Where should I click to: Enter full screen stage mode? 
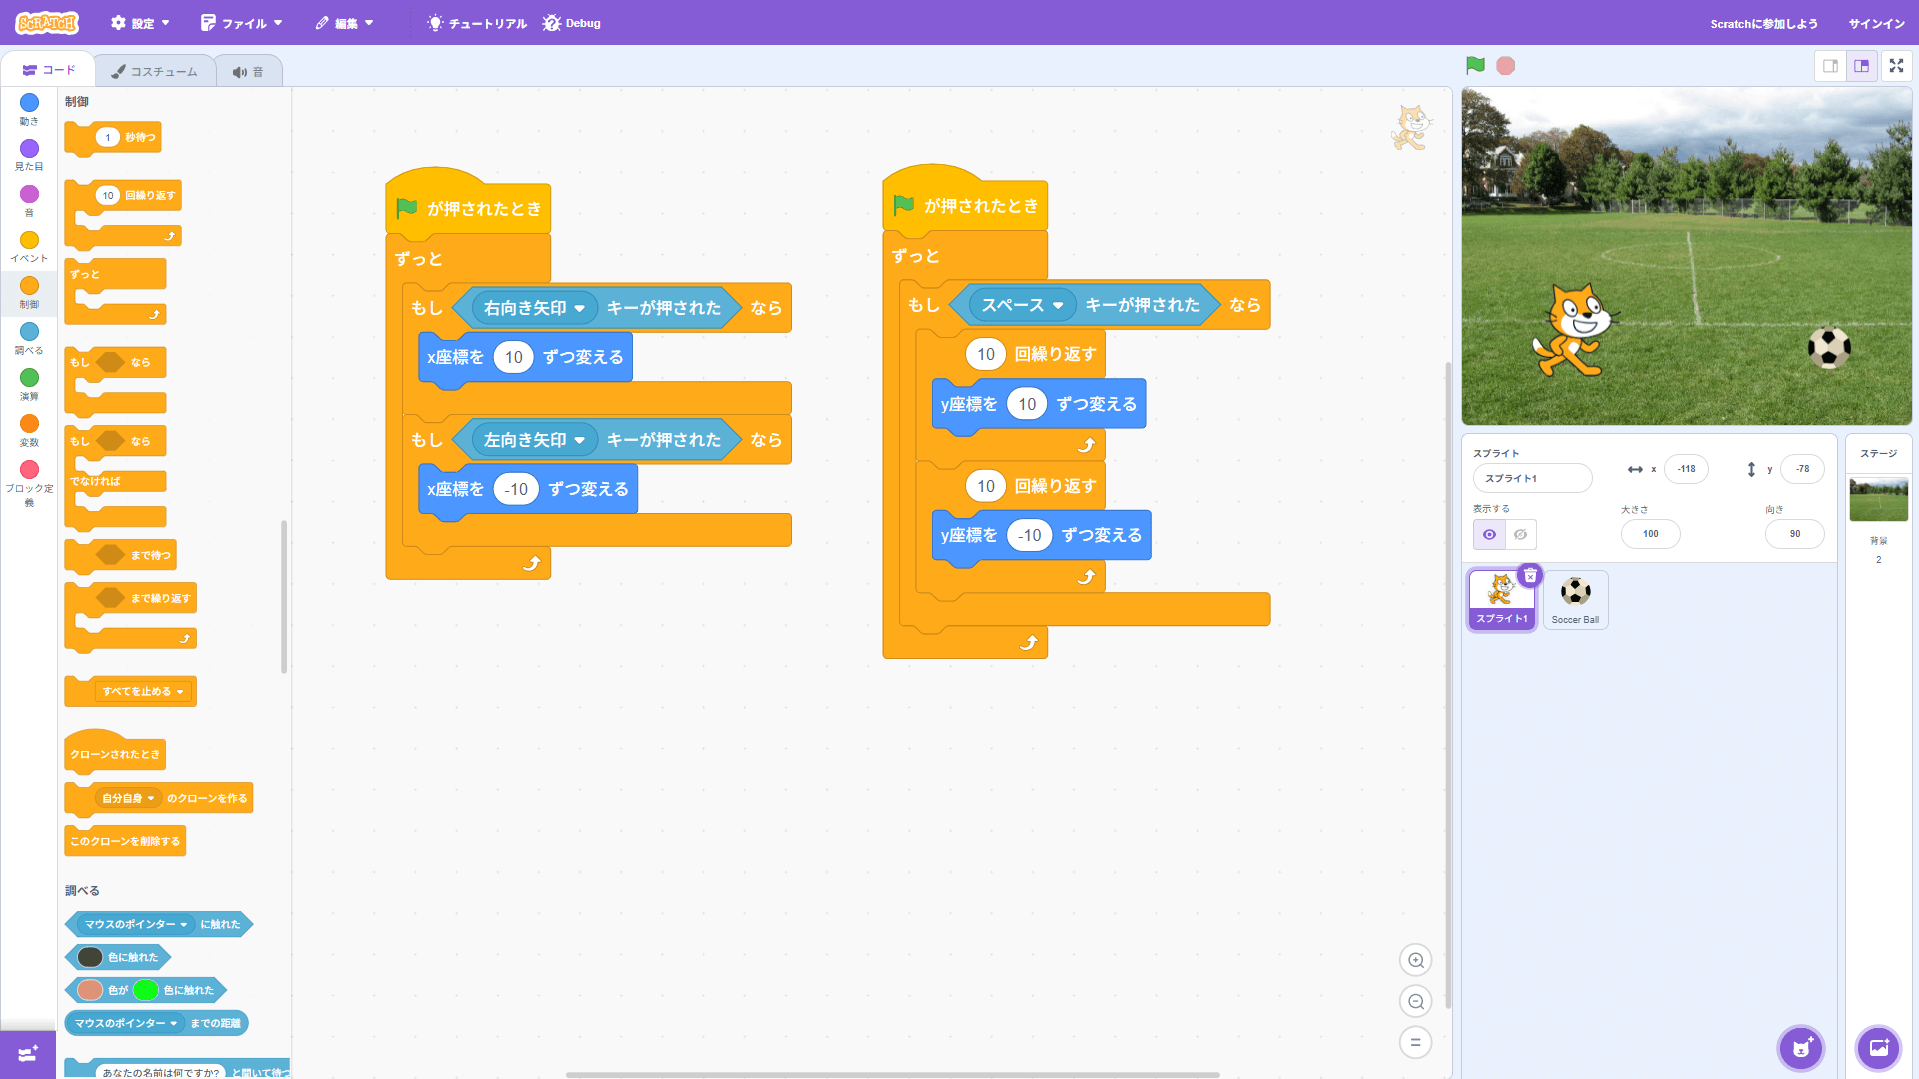pos(1896,66)
